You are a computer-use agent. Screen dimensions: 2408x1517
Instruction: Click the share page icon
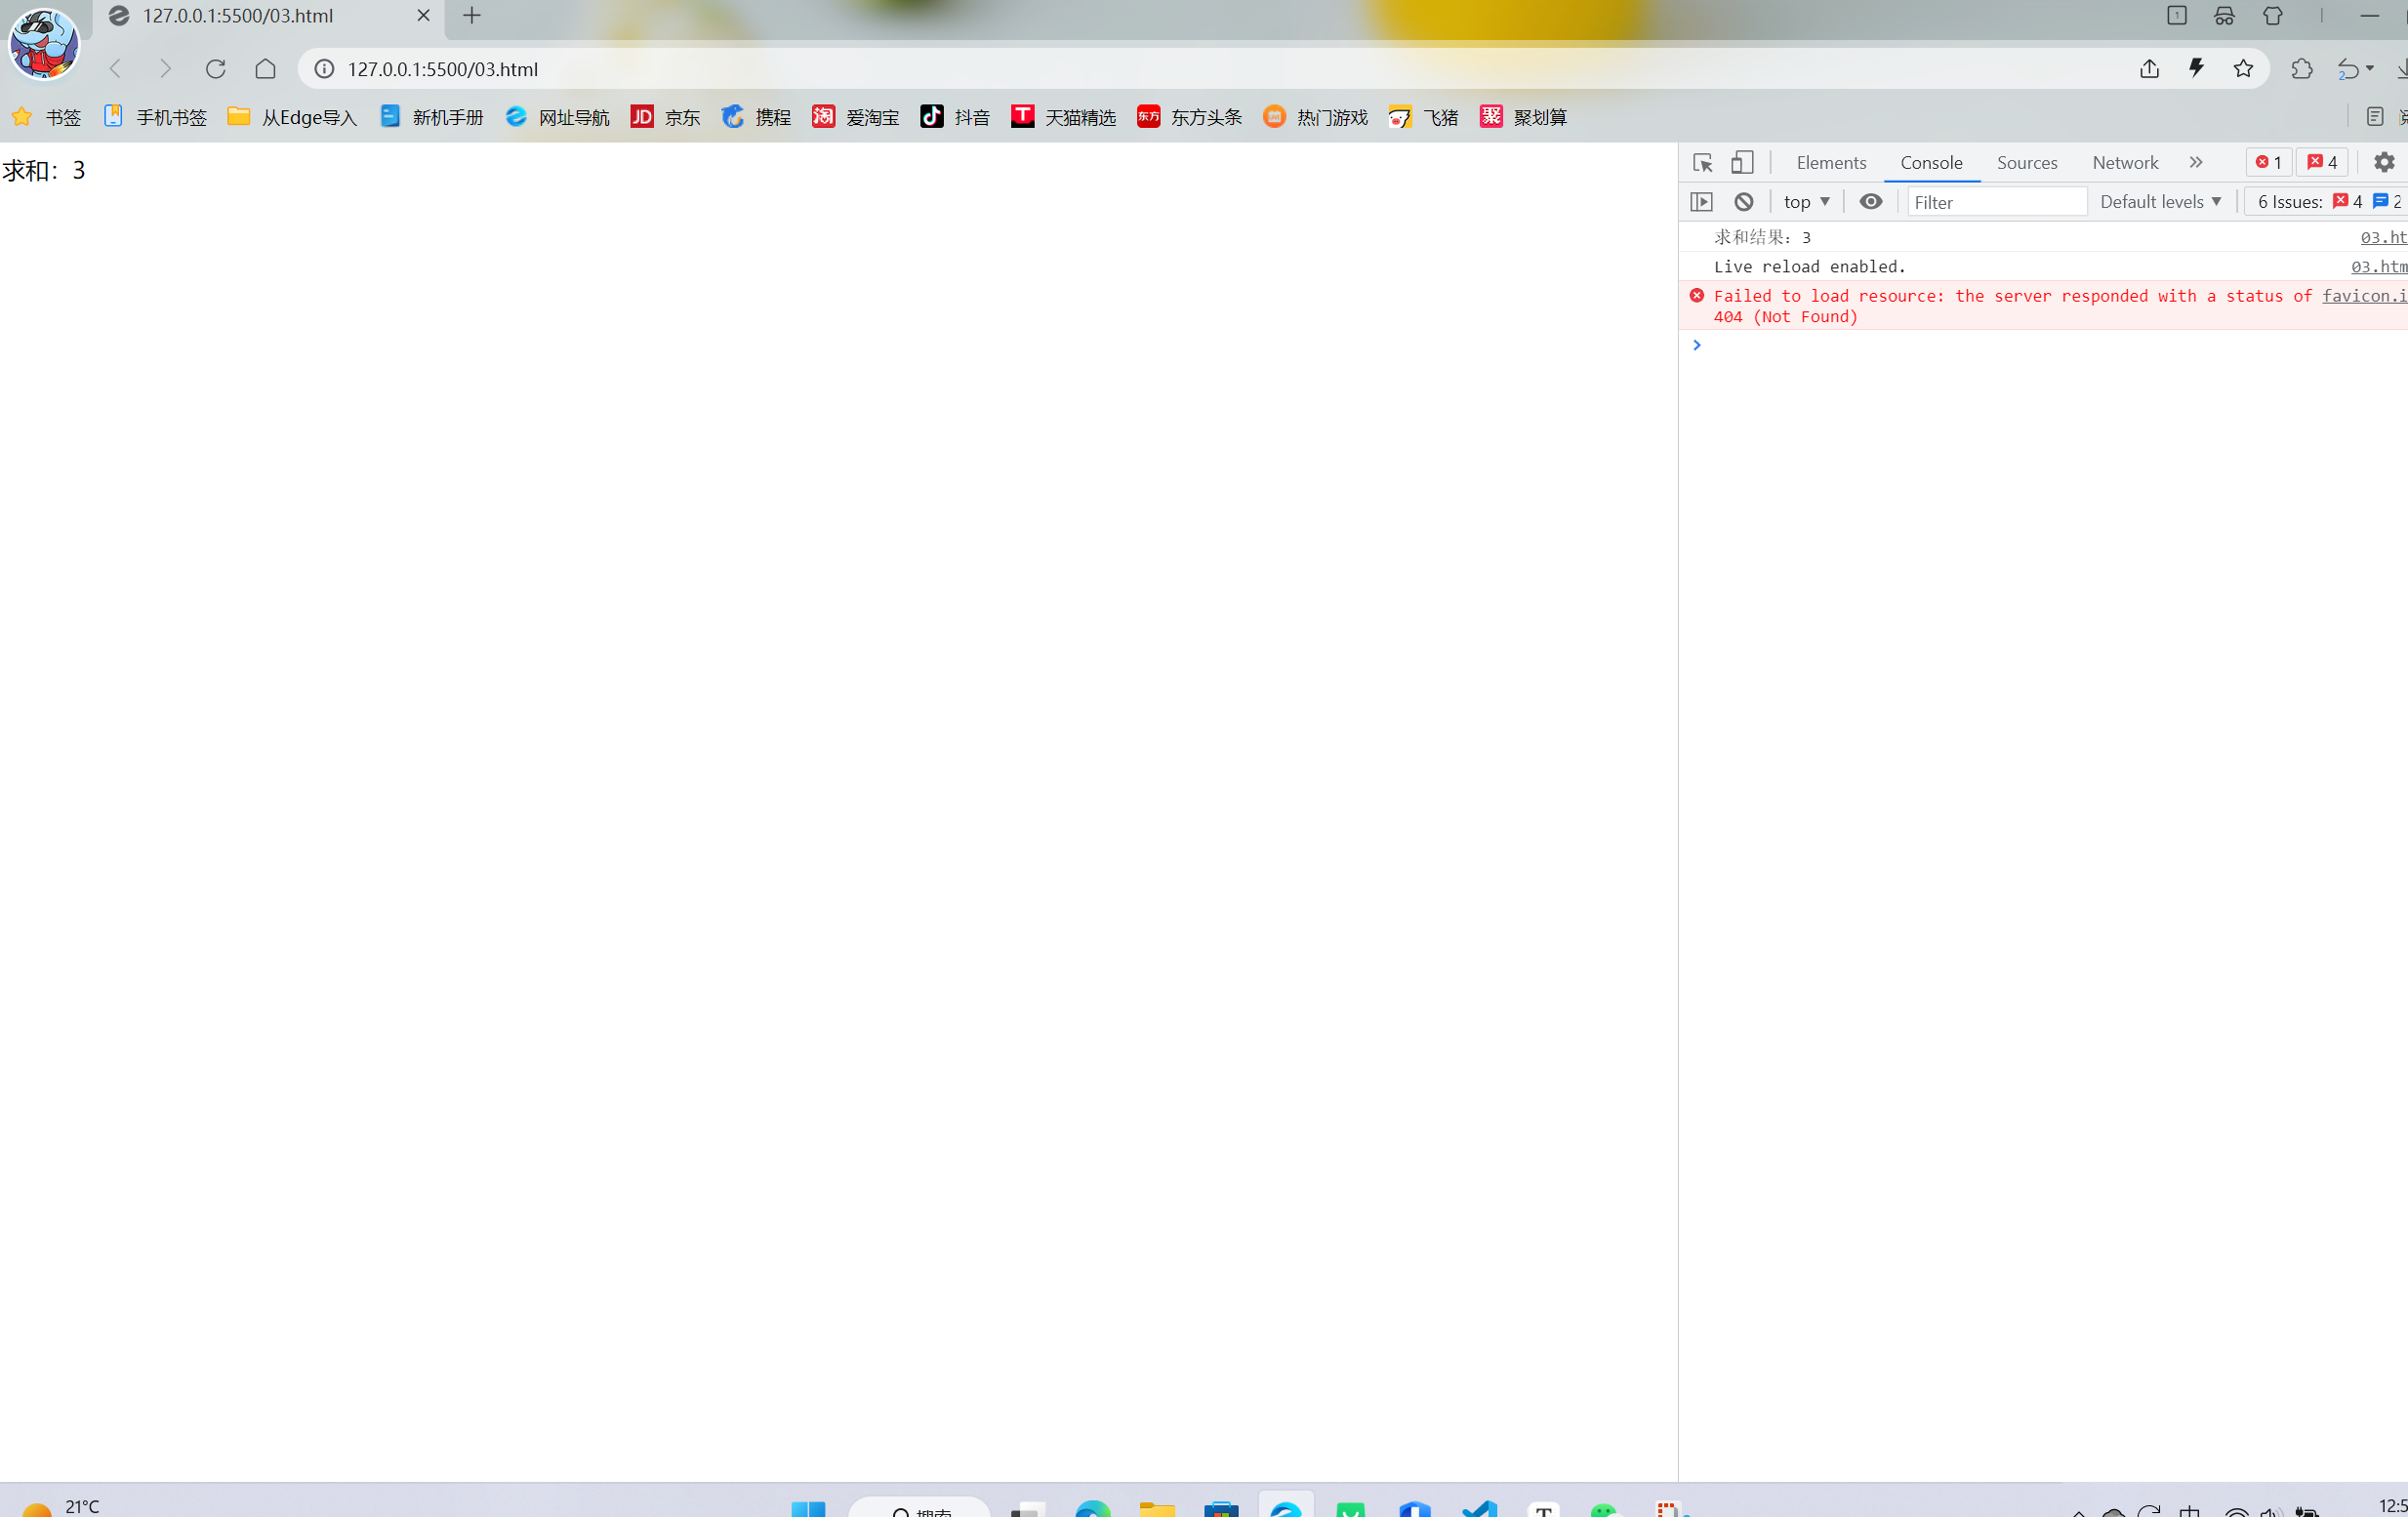tap(2149, 69)
